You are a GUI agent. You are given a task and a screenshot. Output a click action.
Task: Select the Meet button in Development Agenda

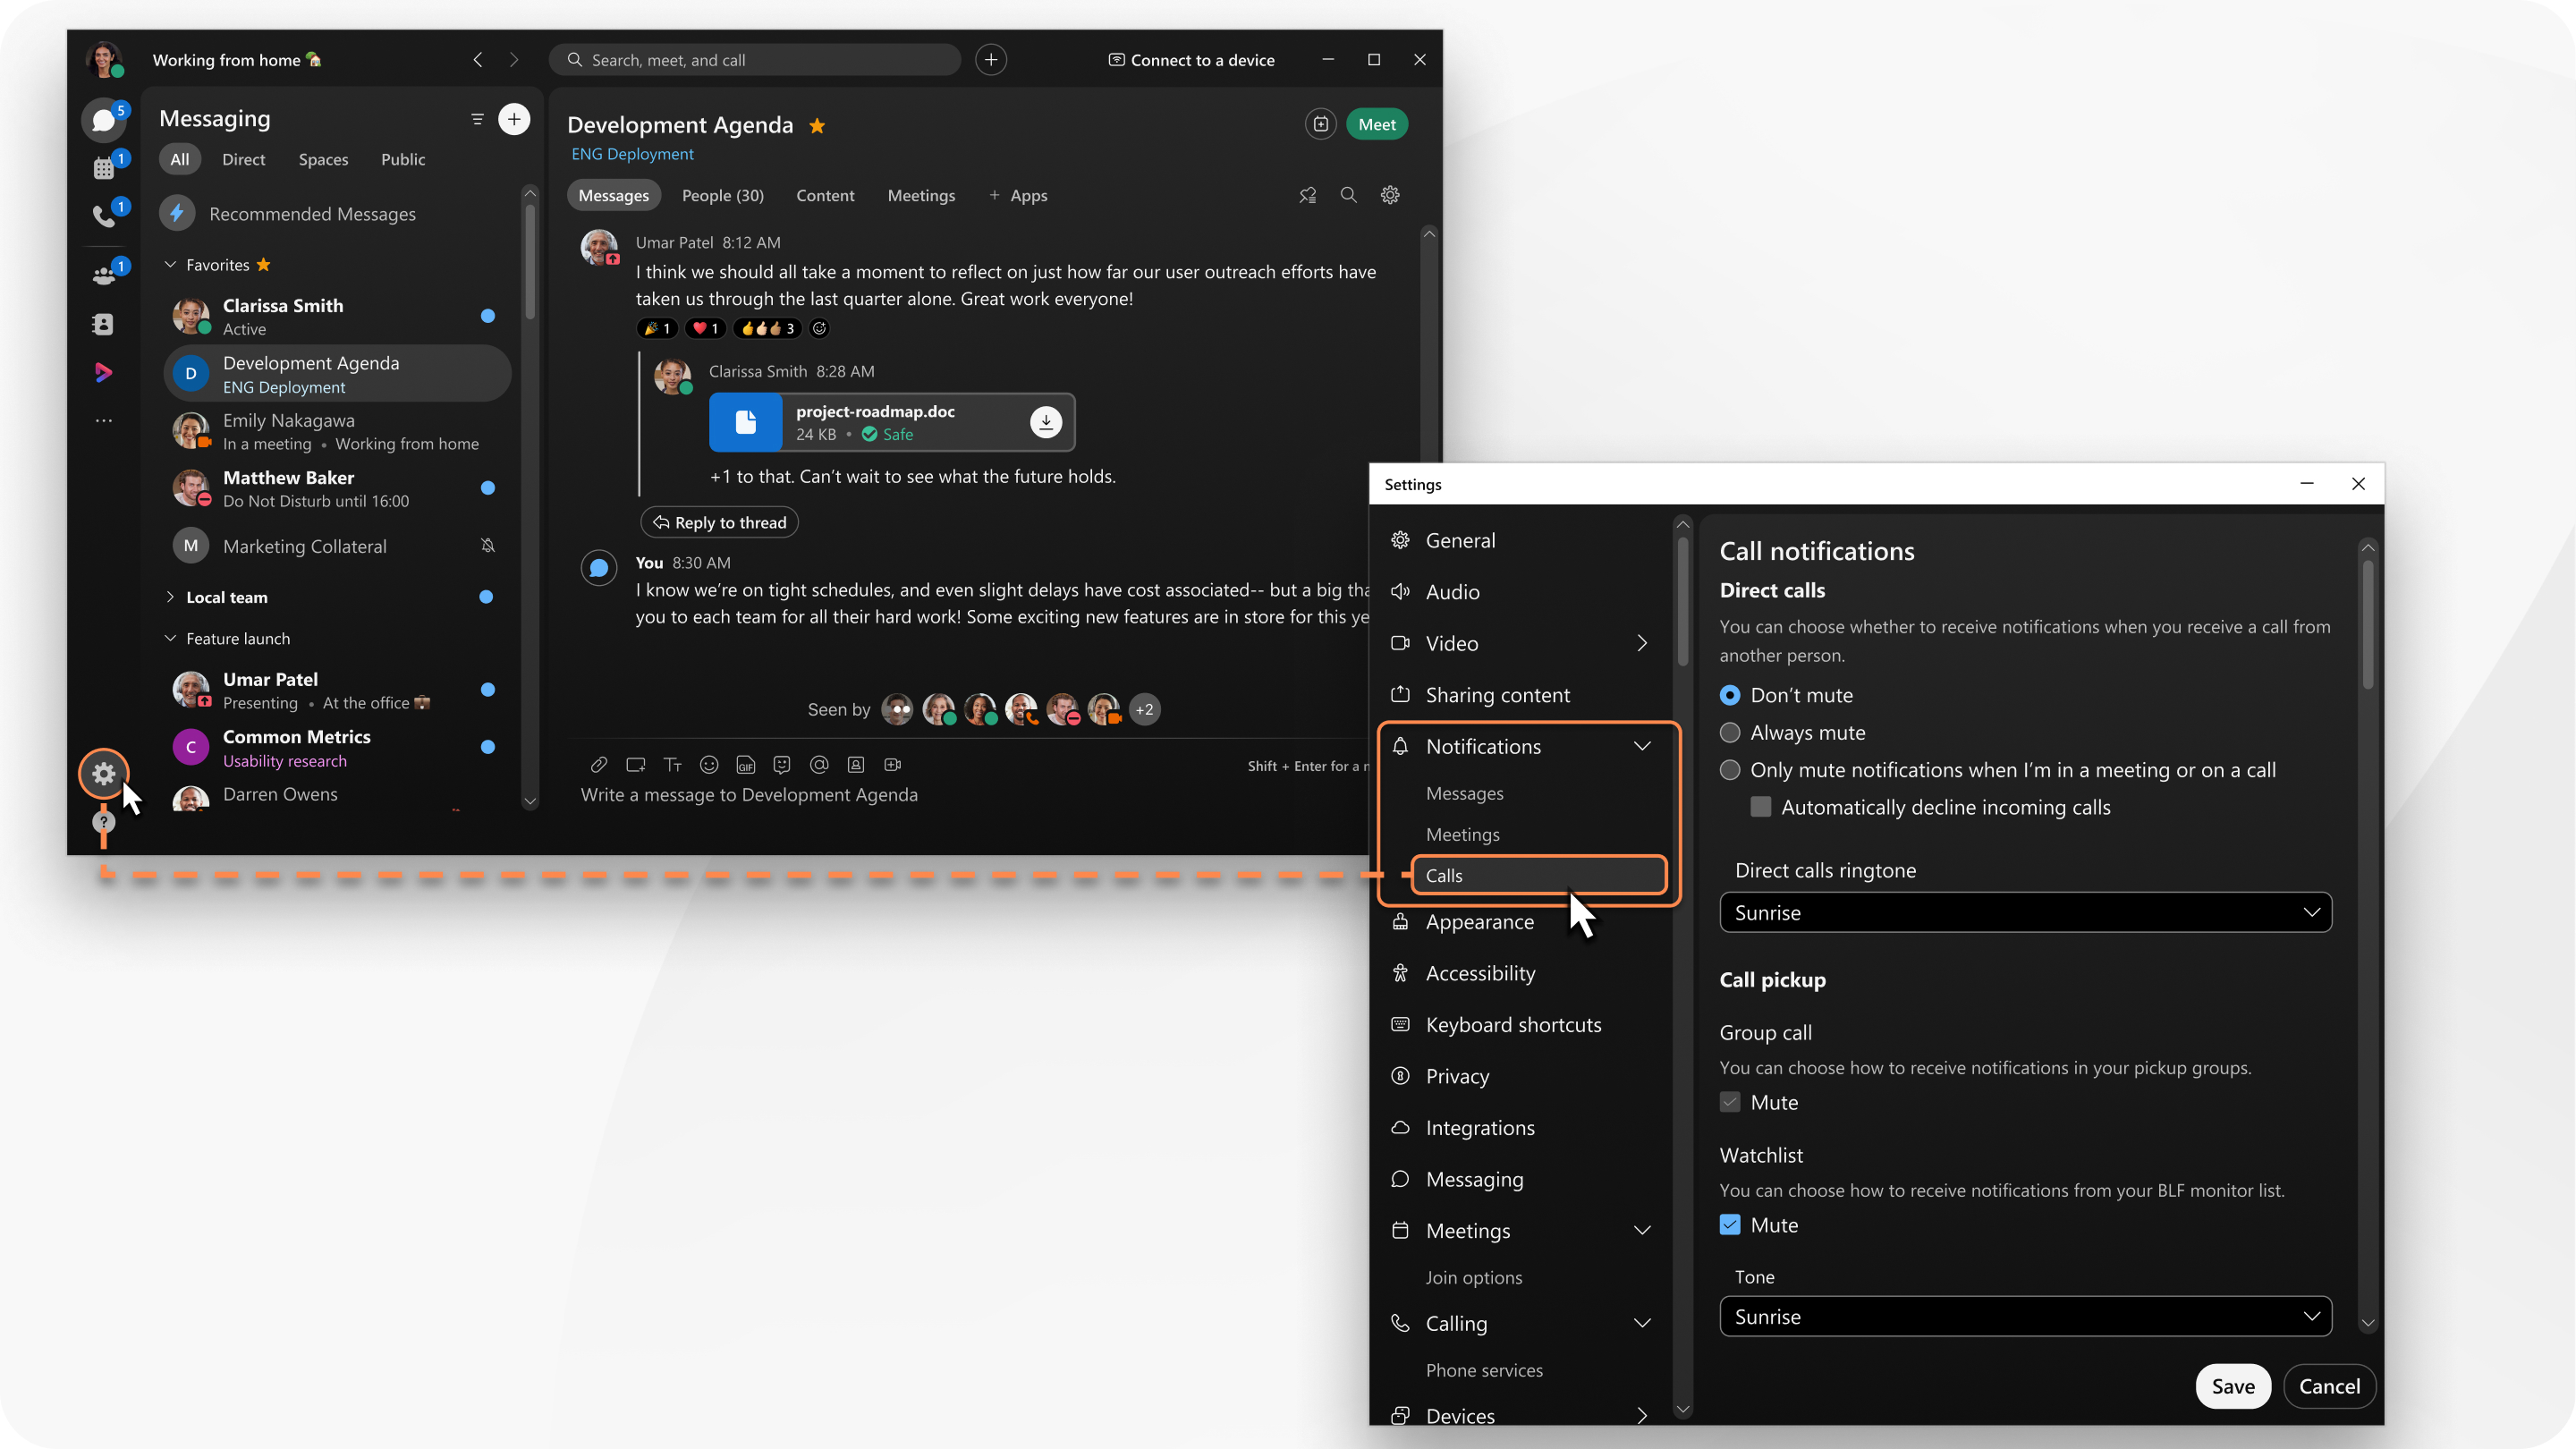(1377, 123)
